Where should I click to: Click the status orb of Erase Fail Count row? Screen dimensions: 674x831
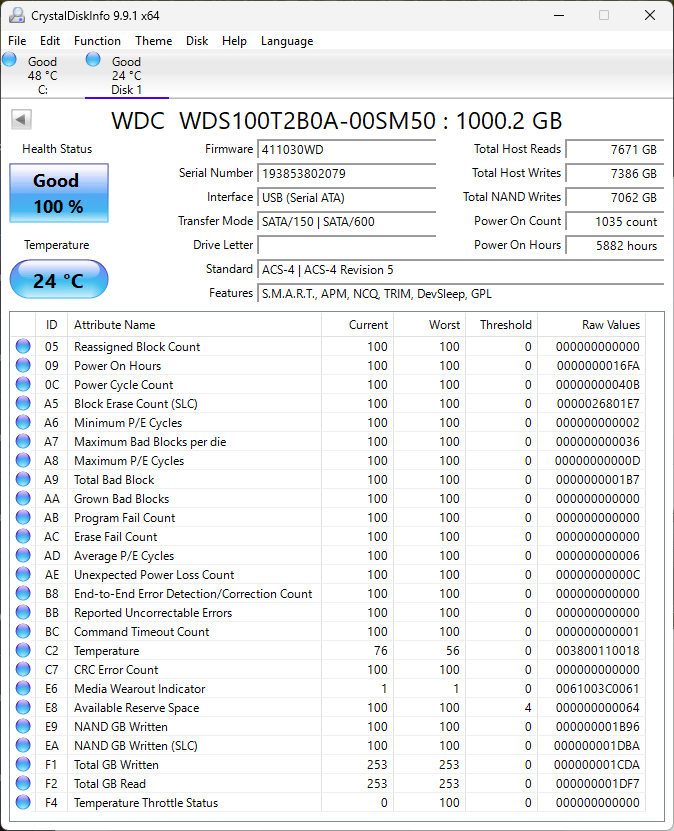(23, 536)
